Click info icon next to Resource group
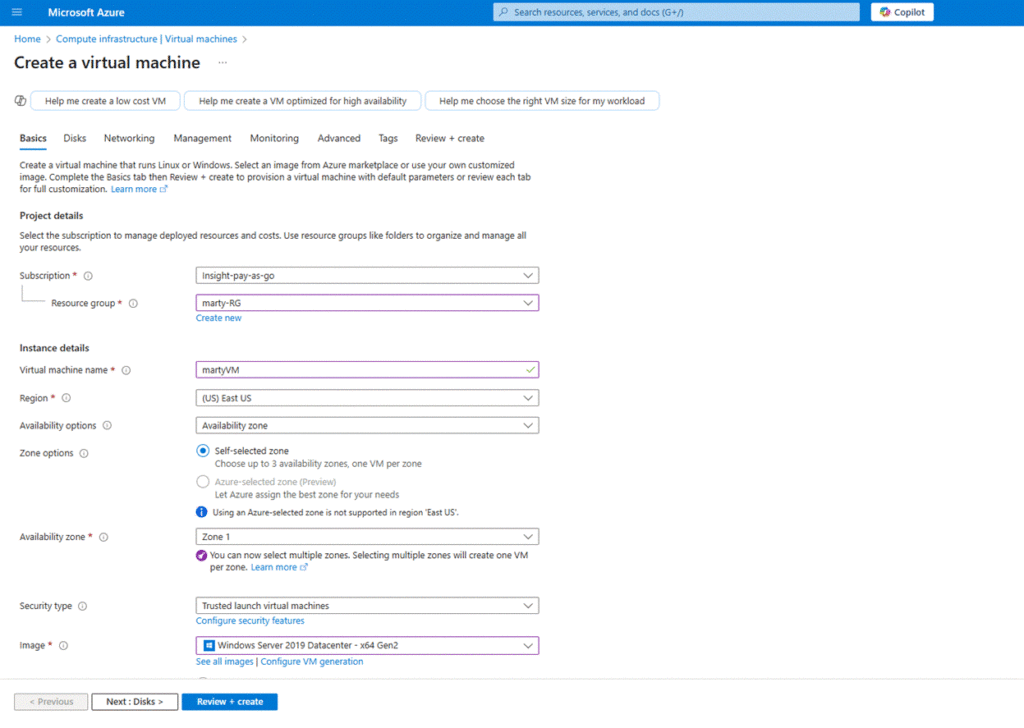The image size is (1024, 728). pos(133,303)
